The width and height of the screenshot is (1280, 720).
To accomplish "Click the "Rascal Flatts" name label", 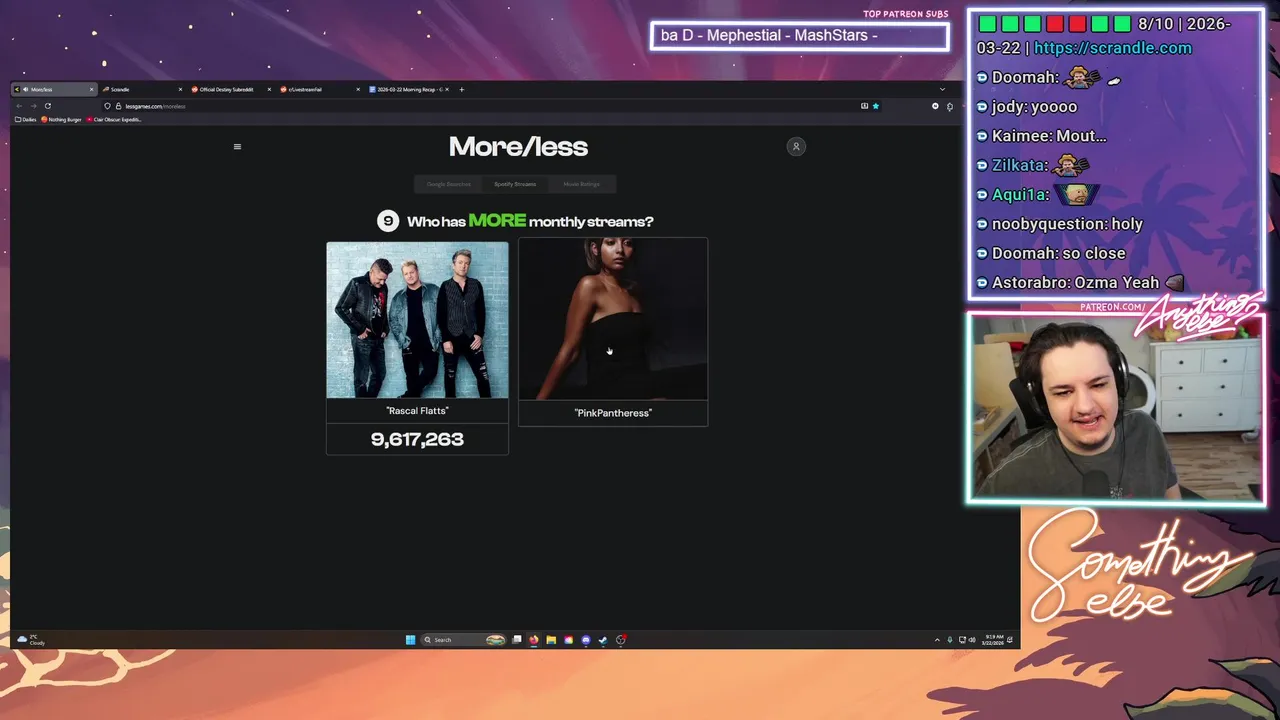I will (417, 411).
